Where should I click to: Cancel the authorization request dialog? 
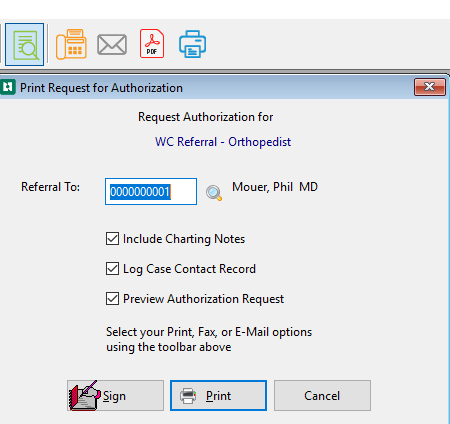[x=322, y=395]
